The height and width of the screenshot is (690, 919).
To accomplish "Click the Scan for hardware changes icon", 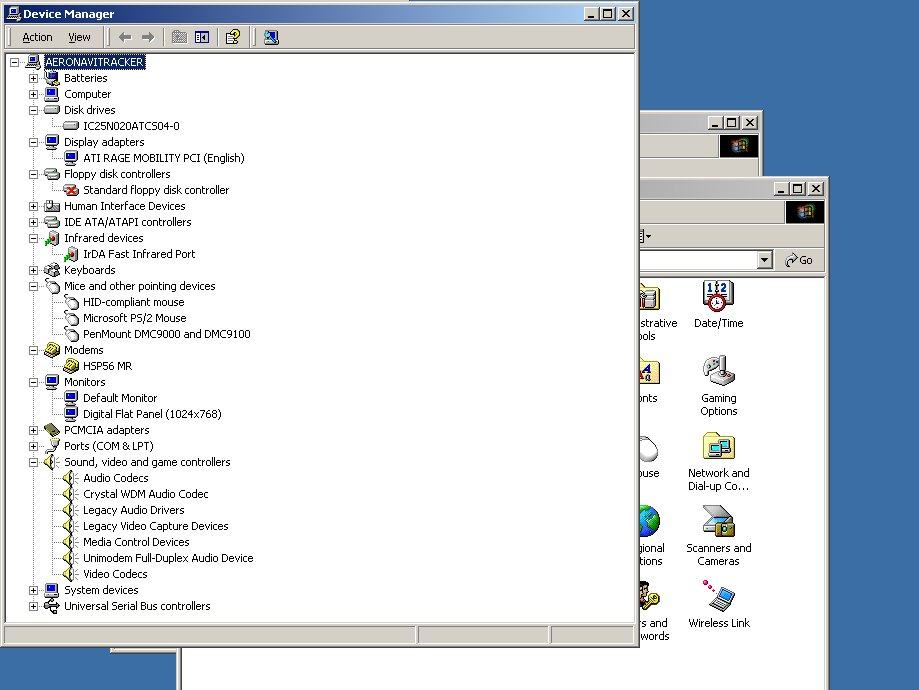I will [x=271, y=37].
